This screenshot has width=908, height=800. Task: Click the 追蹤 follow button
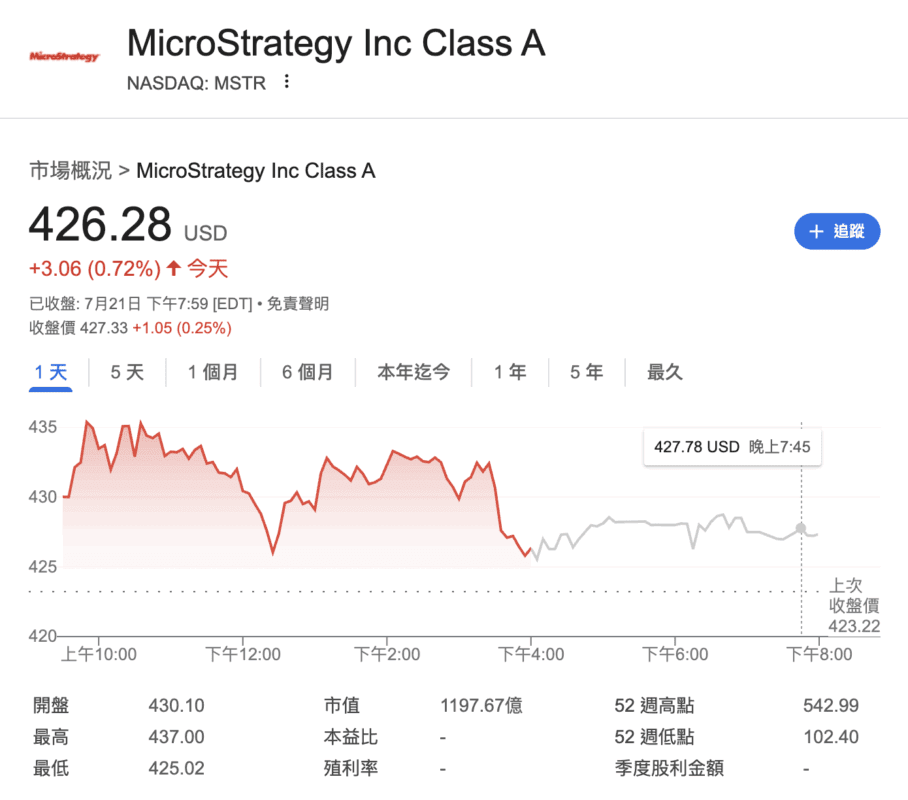pos(837,231)
